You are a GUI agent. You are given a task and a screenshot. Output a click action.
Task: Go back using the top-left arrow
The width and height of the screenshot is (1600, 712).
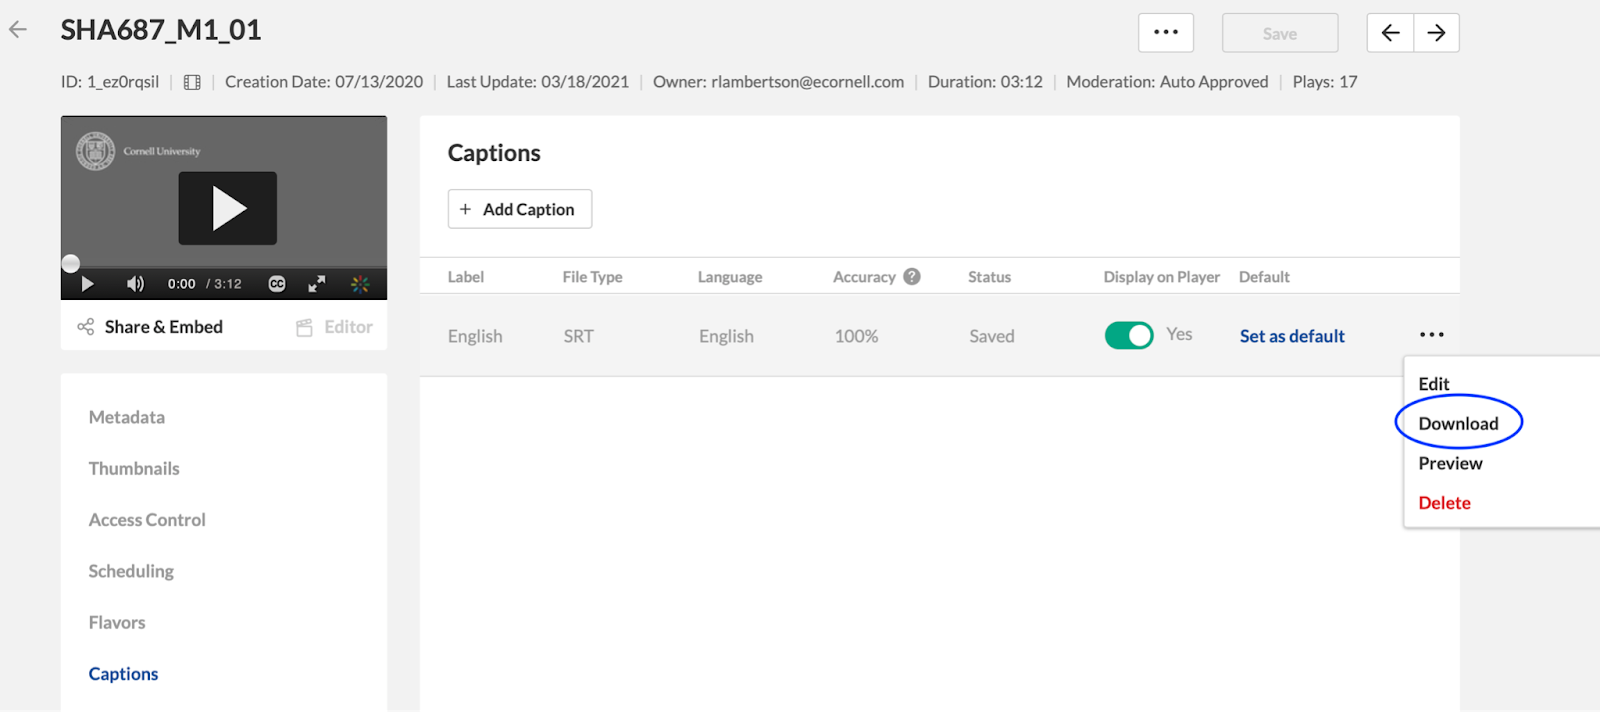pos(18,30)
